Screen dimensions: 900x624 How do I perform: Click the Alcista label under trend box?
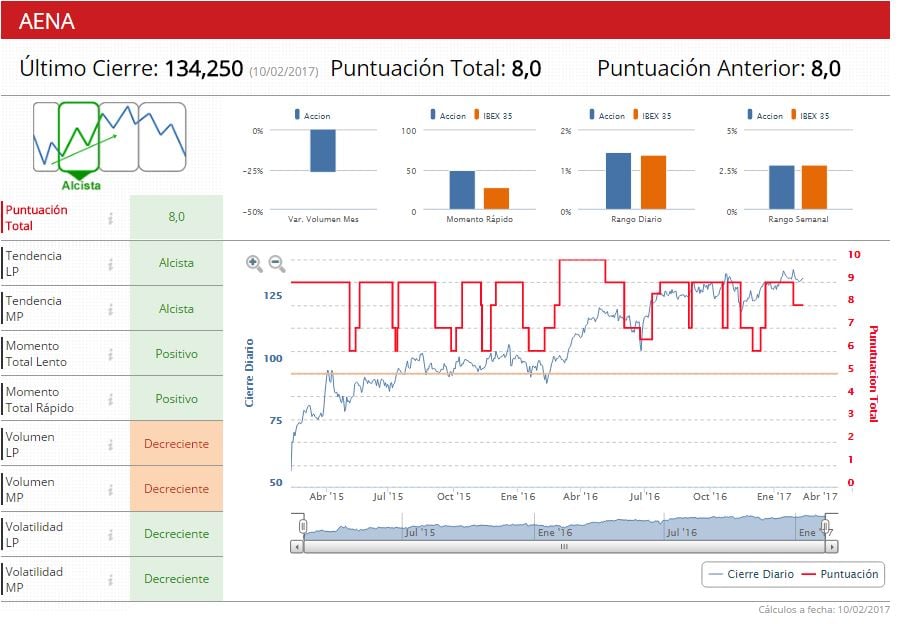click(x=81, y=185)
